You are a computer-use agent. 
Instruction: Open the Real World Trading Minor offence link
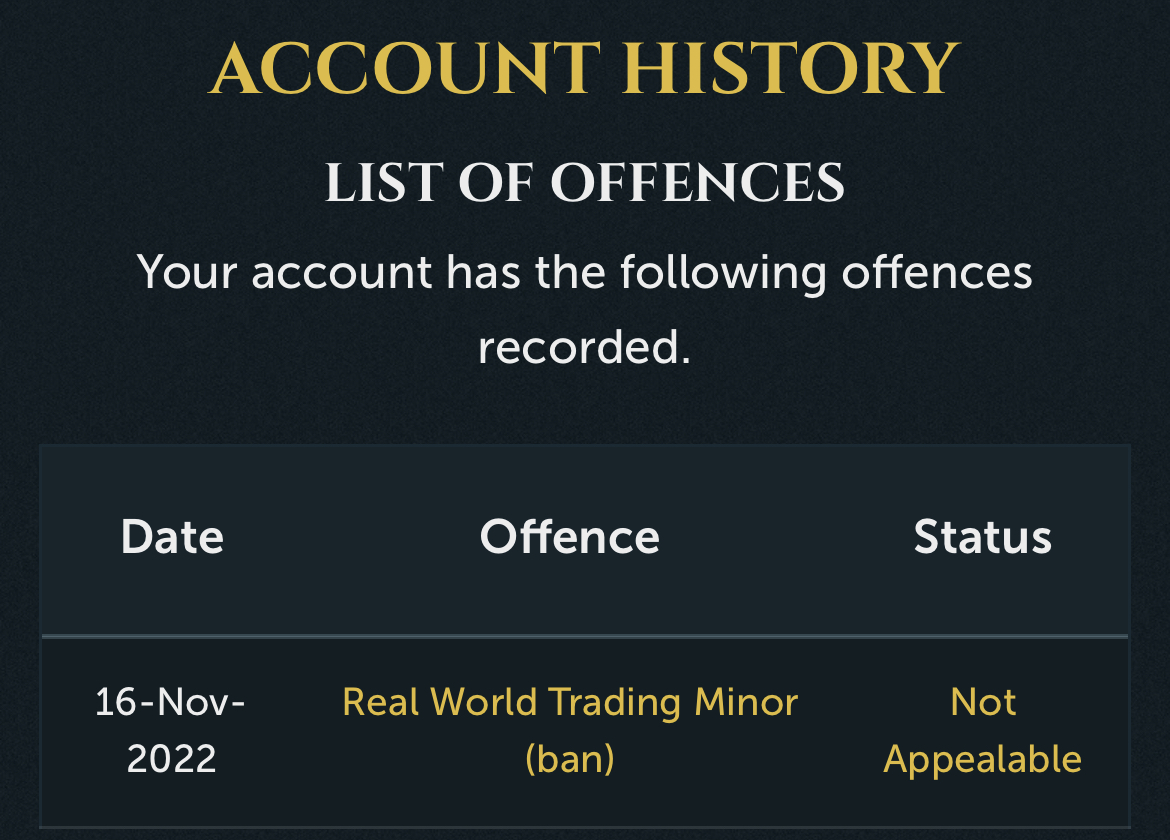tap(570, 730)
